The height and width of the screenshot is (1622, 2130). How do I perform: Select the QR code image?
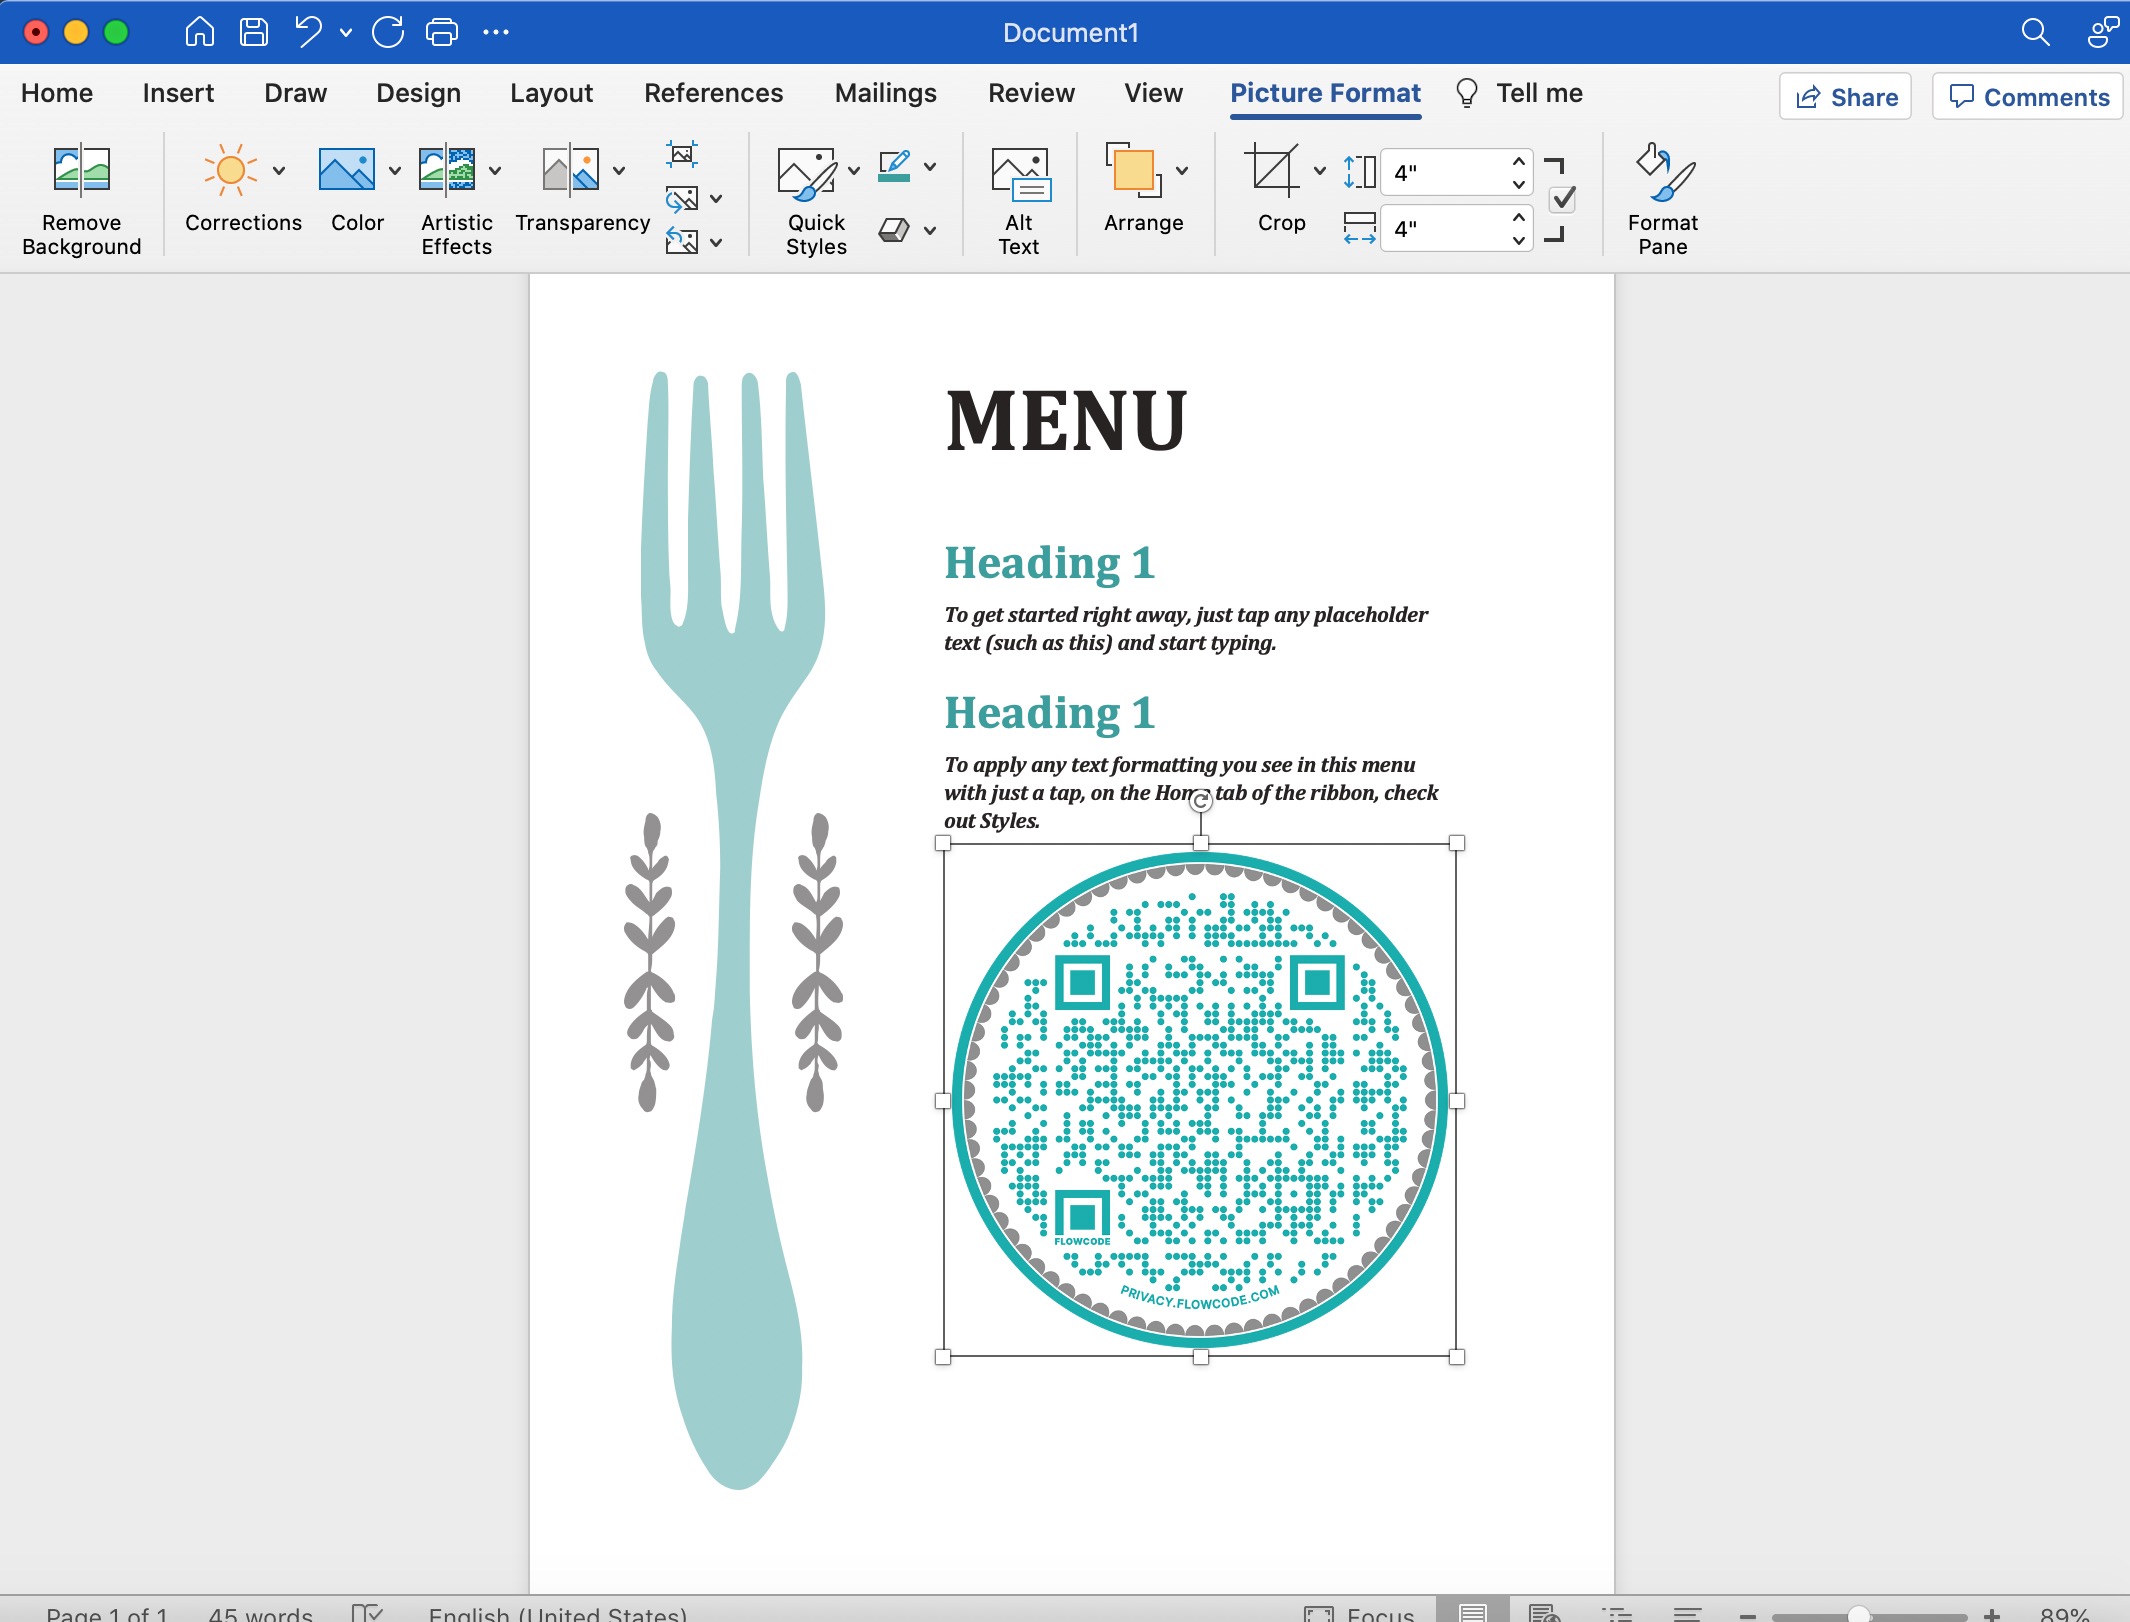(1200, 1099)
